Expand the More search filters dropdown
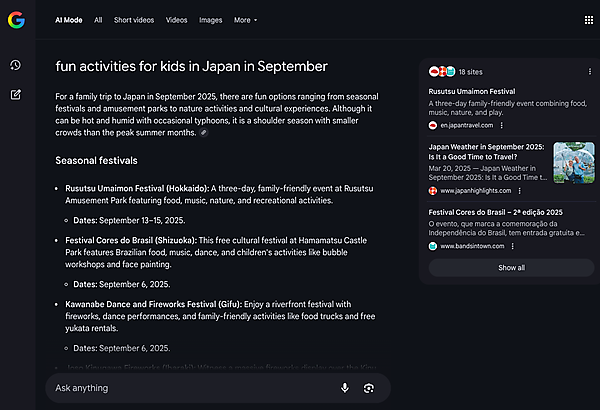The width and height of the screenshot is (600, 410). (245, 20)
